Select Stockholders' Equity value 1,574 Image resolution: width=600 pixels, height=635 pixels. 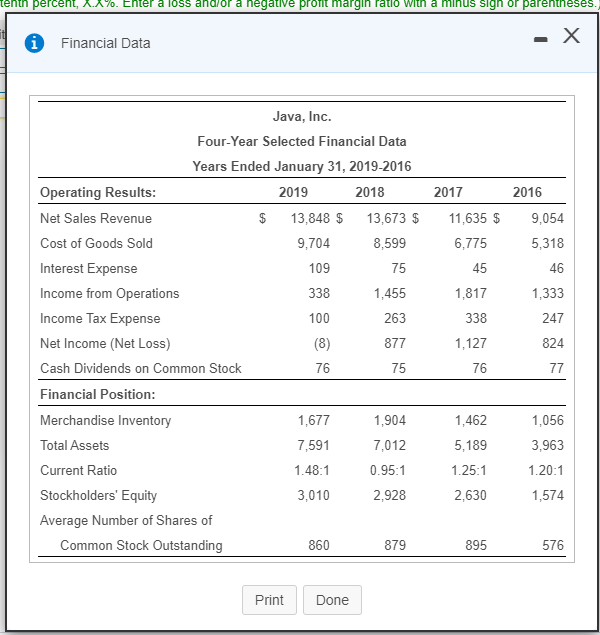point(547,496)
